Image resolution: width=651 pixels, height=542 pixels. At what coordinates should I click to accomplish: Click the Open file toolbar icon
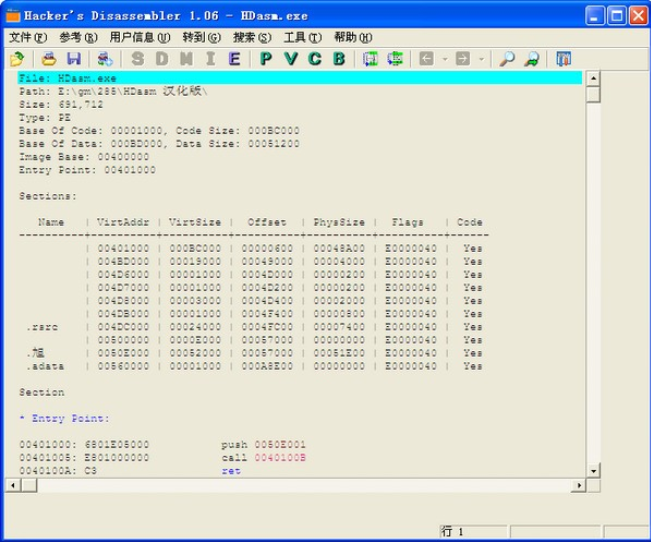(17, 59)
